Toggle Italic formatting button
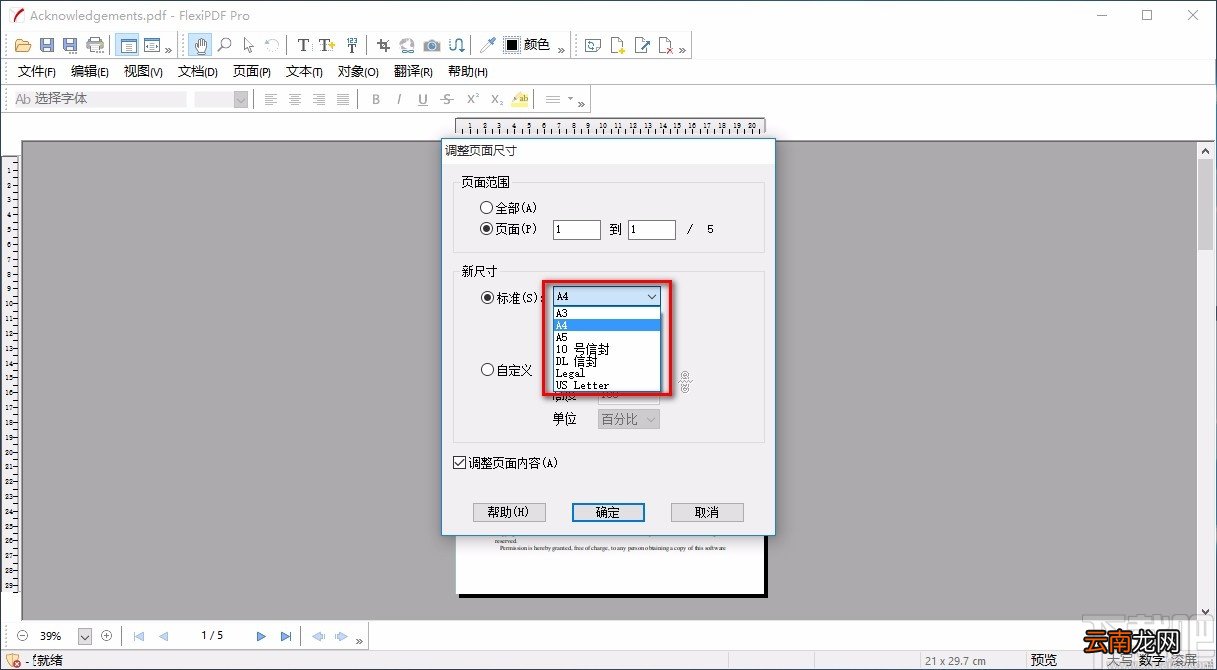Screen dimensions: 1217x670 (x=399, y=99)
